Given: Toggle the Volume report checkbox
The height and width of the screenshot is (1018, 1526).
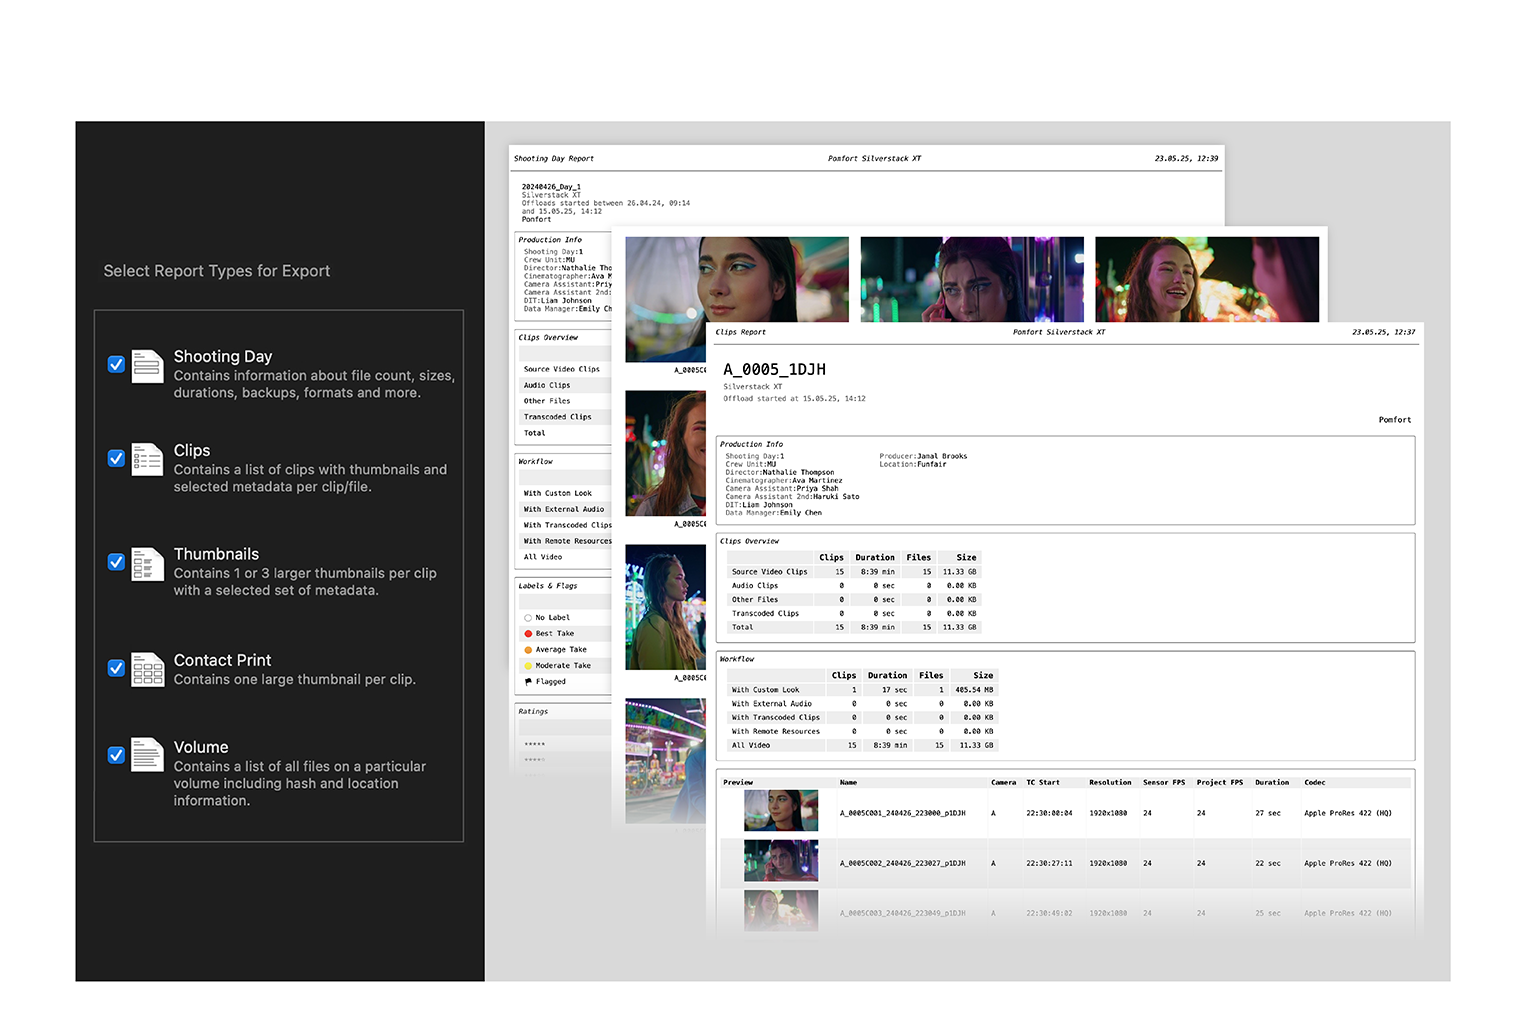Looking at the screenshot, I should 116,755.
